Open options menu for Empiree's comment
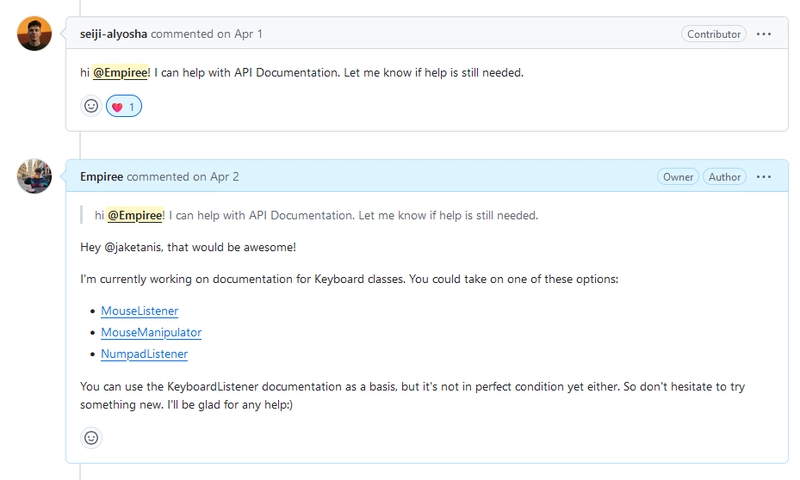Viewport: 800px width, 480px height. click(x=764, y=177)
